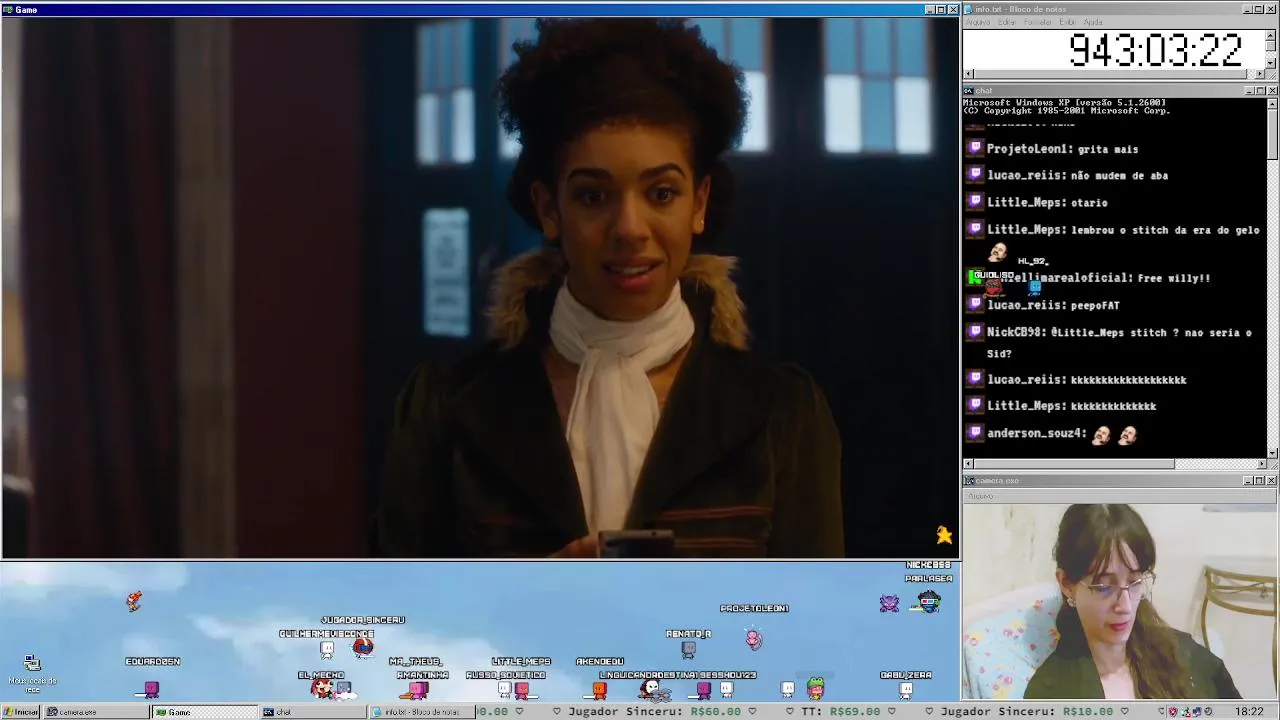Click the chat window scroll down arrow
Viewport: 1280px width, 720px height.
pos(1272,453)
